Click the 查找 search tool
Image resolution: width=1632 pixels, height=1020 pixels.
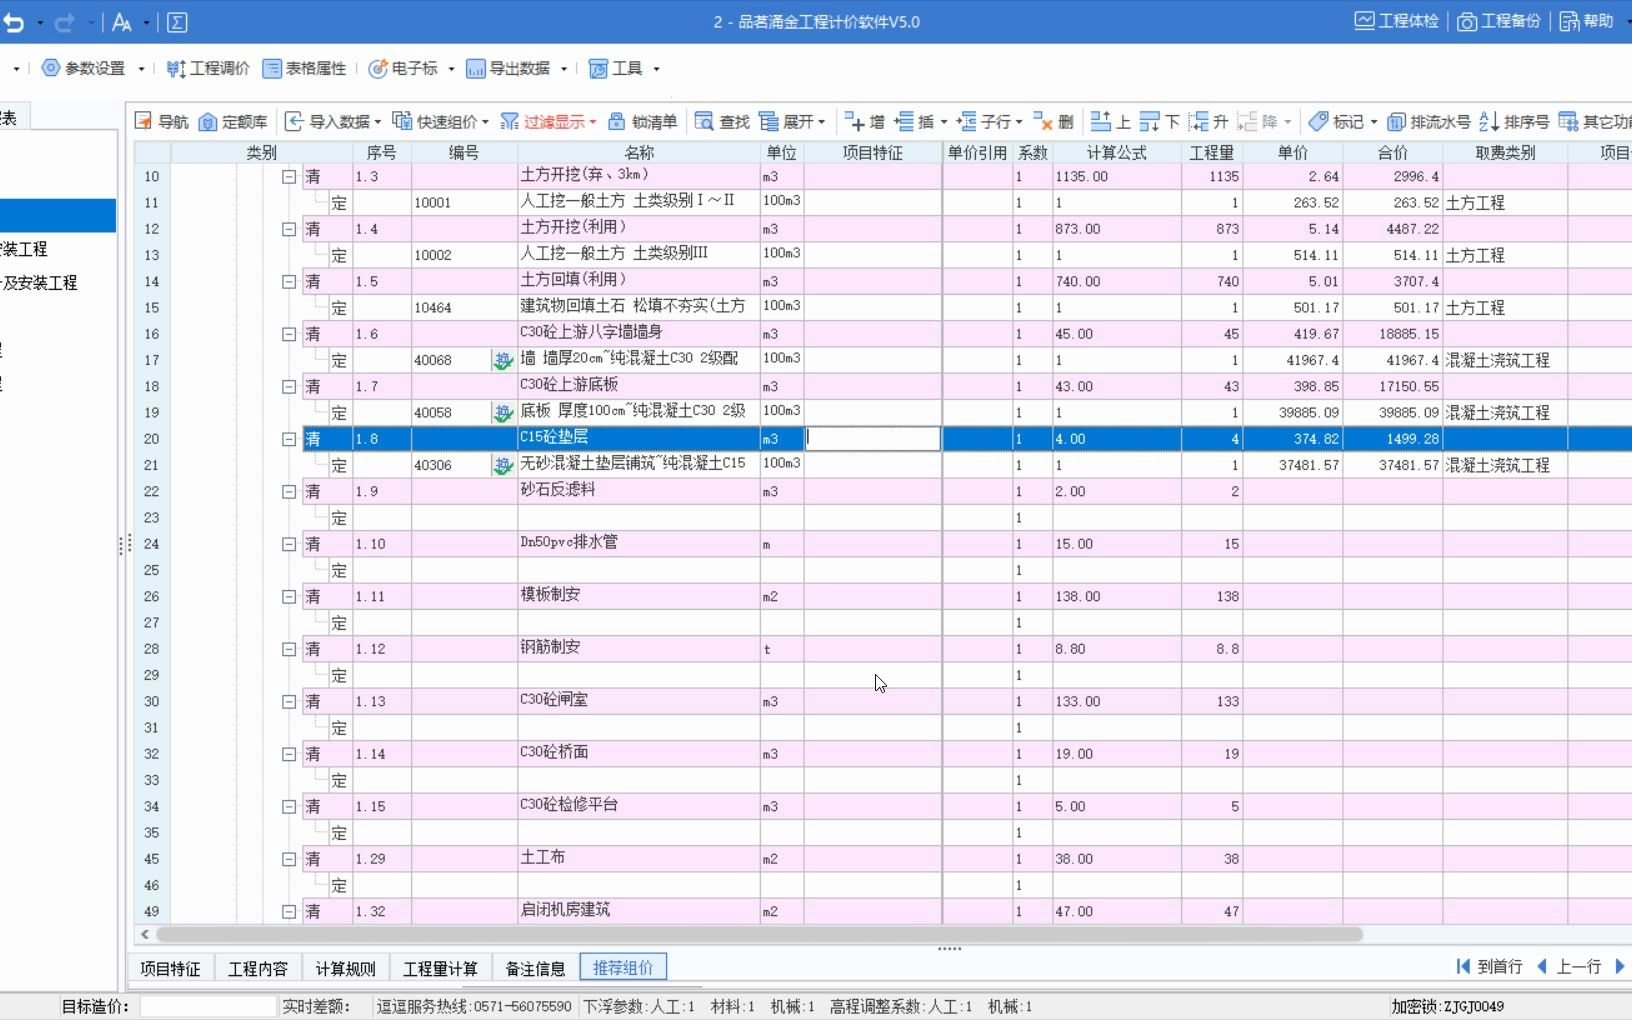722,121
